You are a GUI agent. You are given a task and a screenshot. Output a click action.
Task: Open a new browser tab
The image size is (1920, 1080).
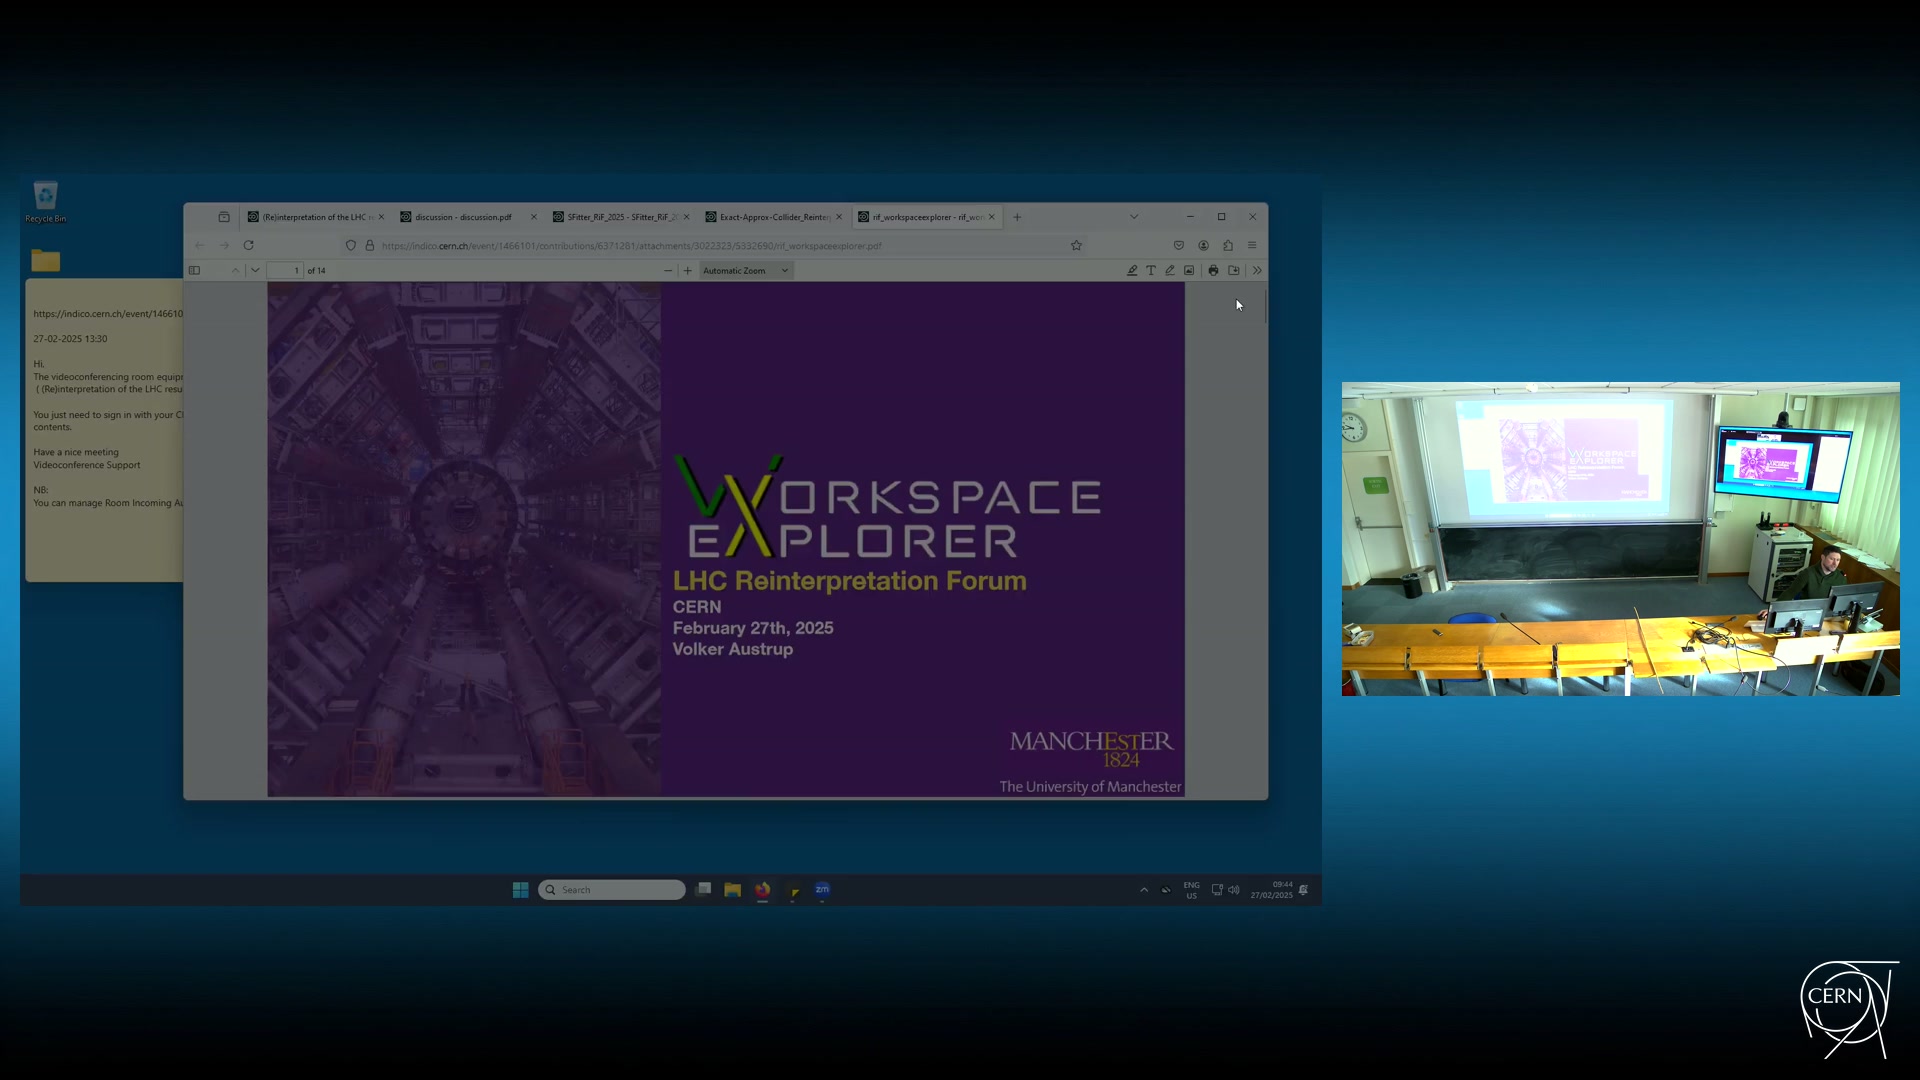pyautogui.click(x=1017, y=217)
